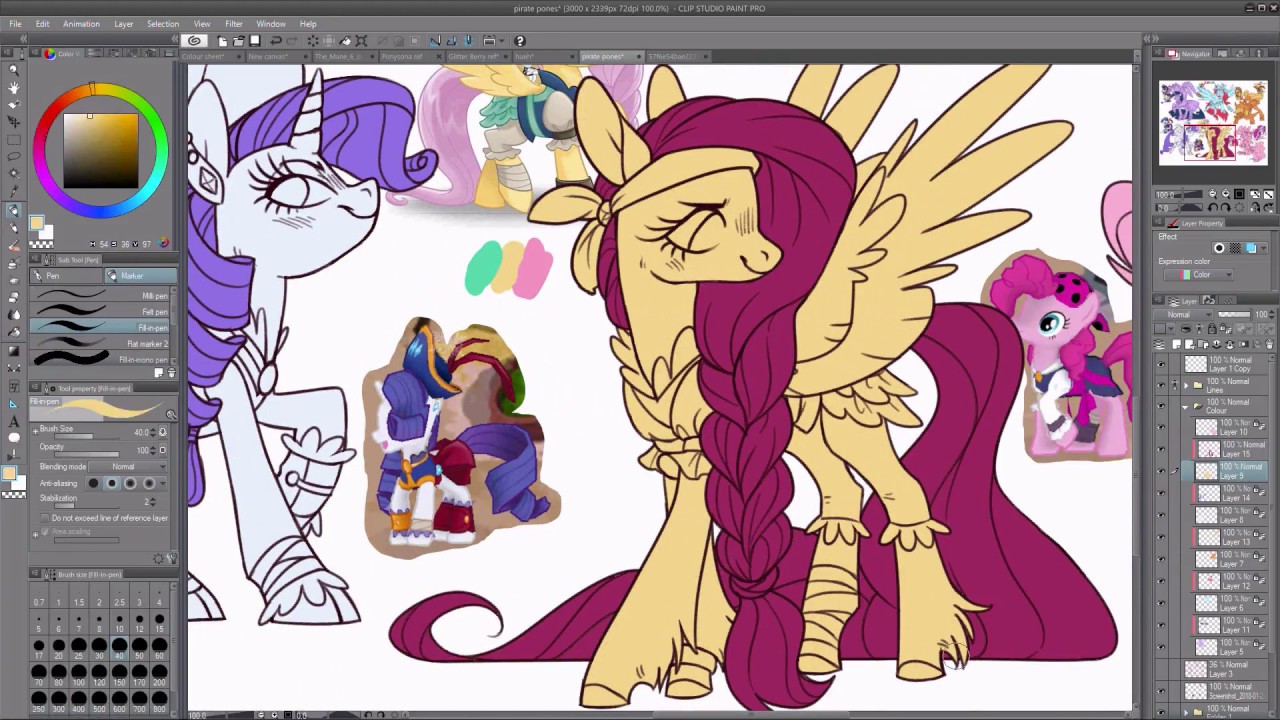Select the Operation object tool
The width and height of the screenshot is (1280, 720).
[x=14, y=104]
